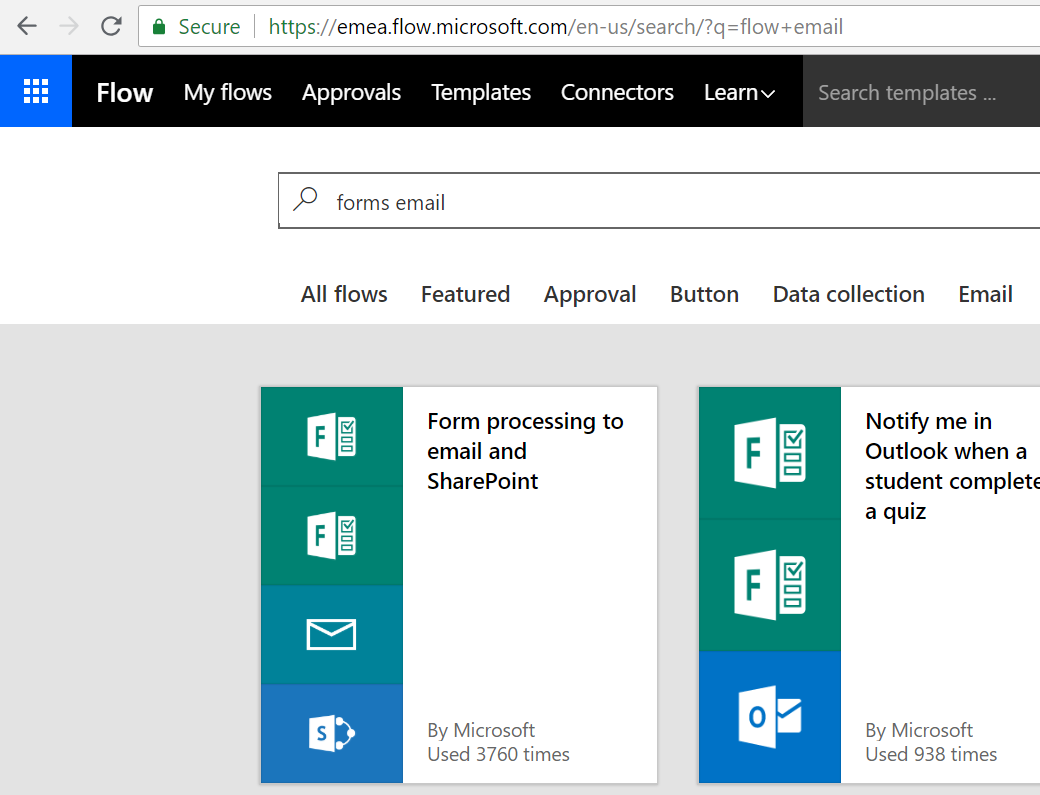Open the app launcher waffle icon
The width and height of the screenshot is (1040, 795).
[x=36, y=92]
